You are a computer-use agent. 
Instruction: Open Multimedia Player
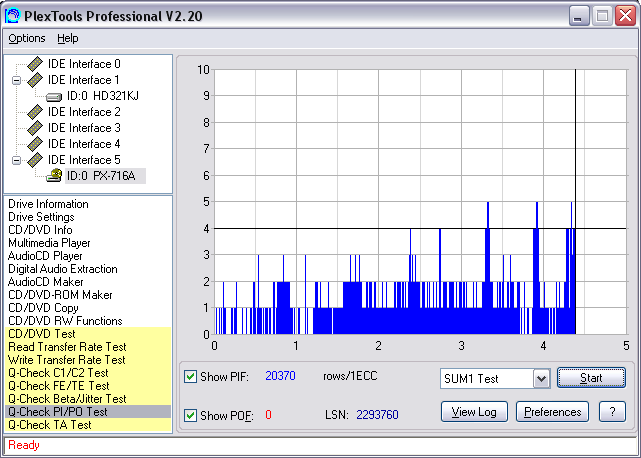coord(49,243)
